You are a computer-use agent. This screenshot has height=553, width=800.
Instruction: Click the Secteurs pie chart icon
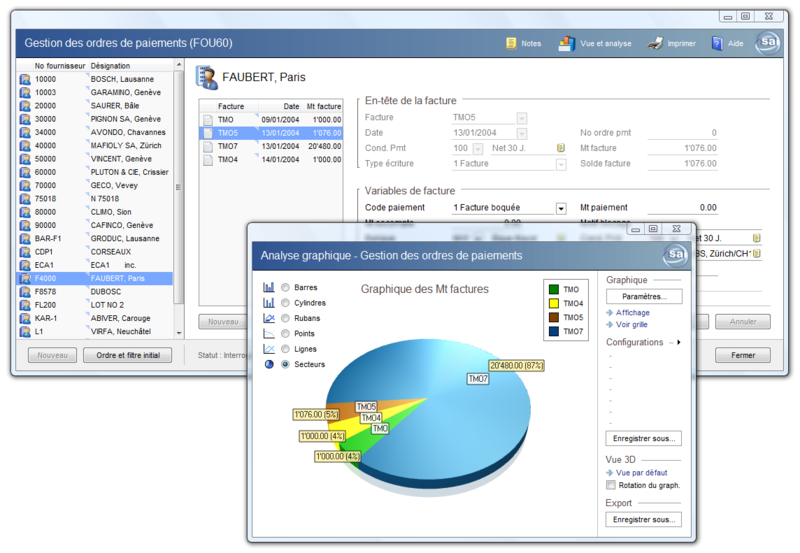[269, 365]
